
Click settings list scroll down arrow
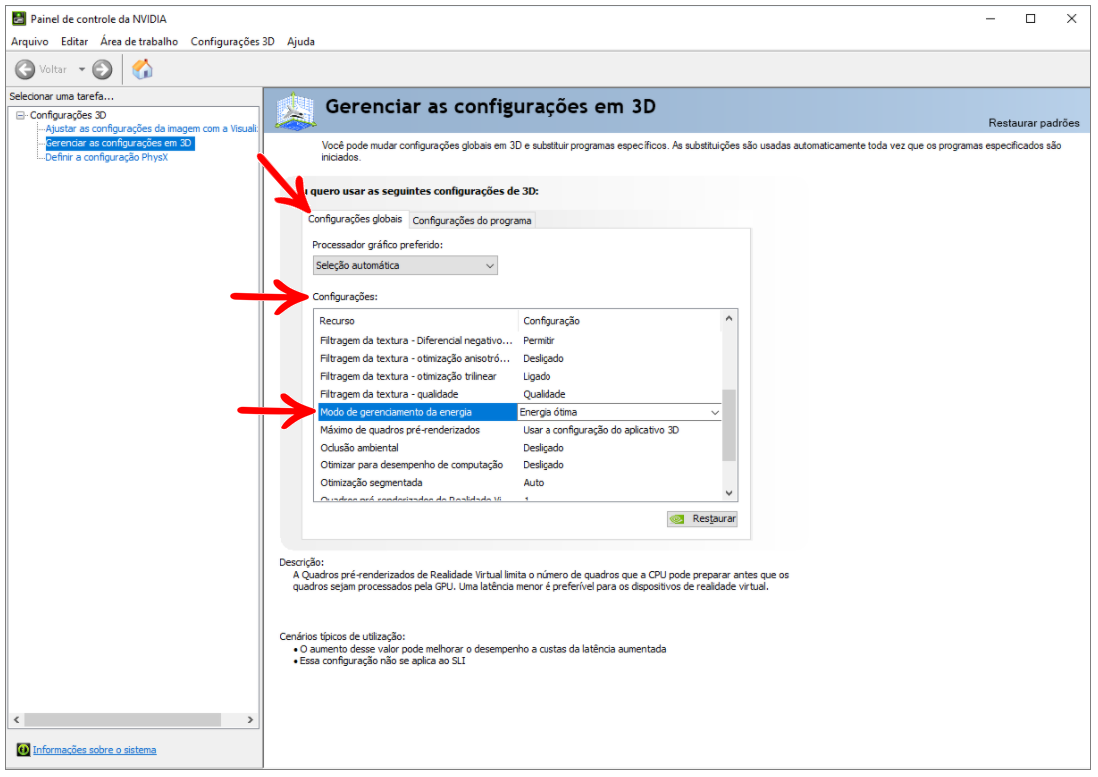(729, 493)
